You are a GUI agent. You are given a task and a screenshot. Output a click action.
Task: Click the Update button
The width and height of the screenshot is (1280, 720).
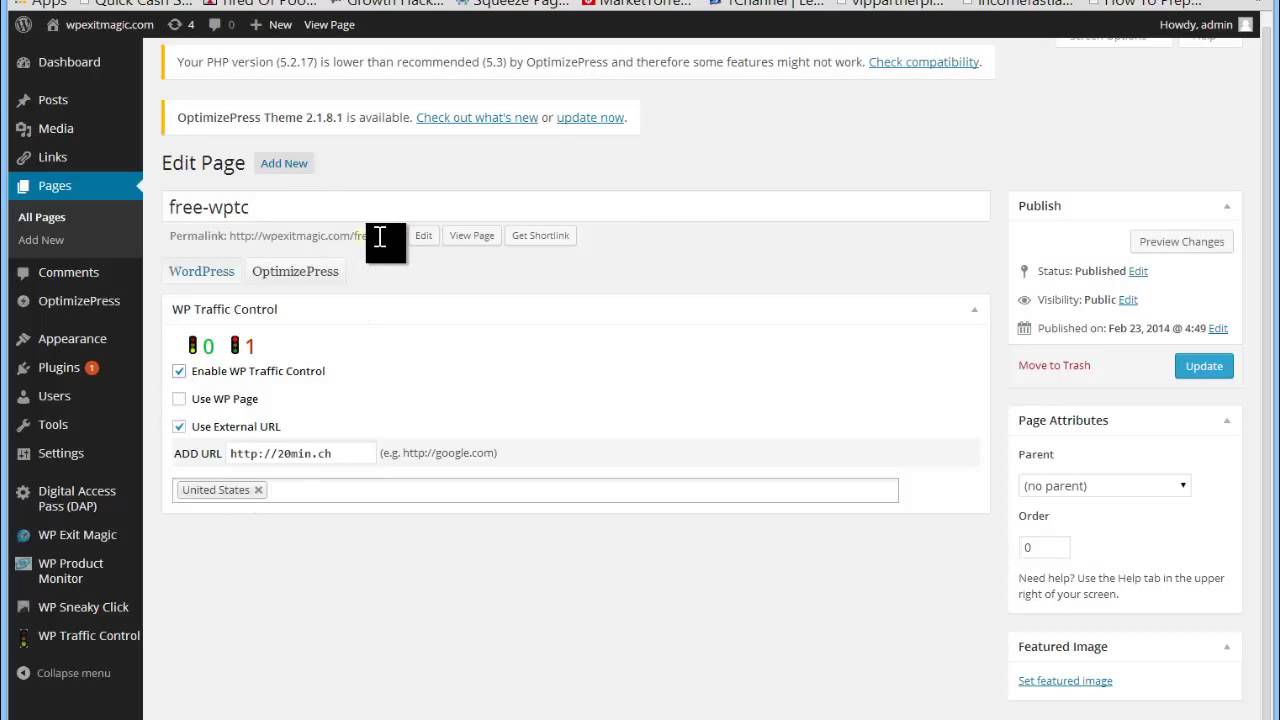(x=1204, y=366)
